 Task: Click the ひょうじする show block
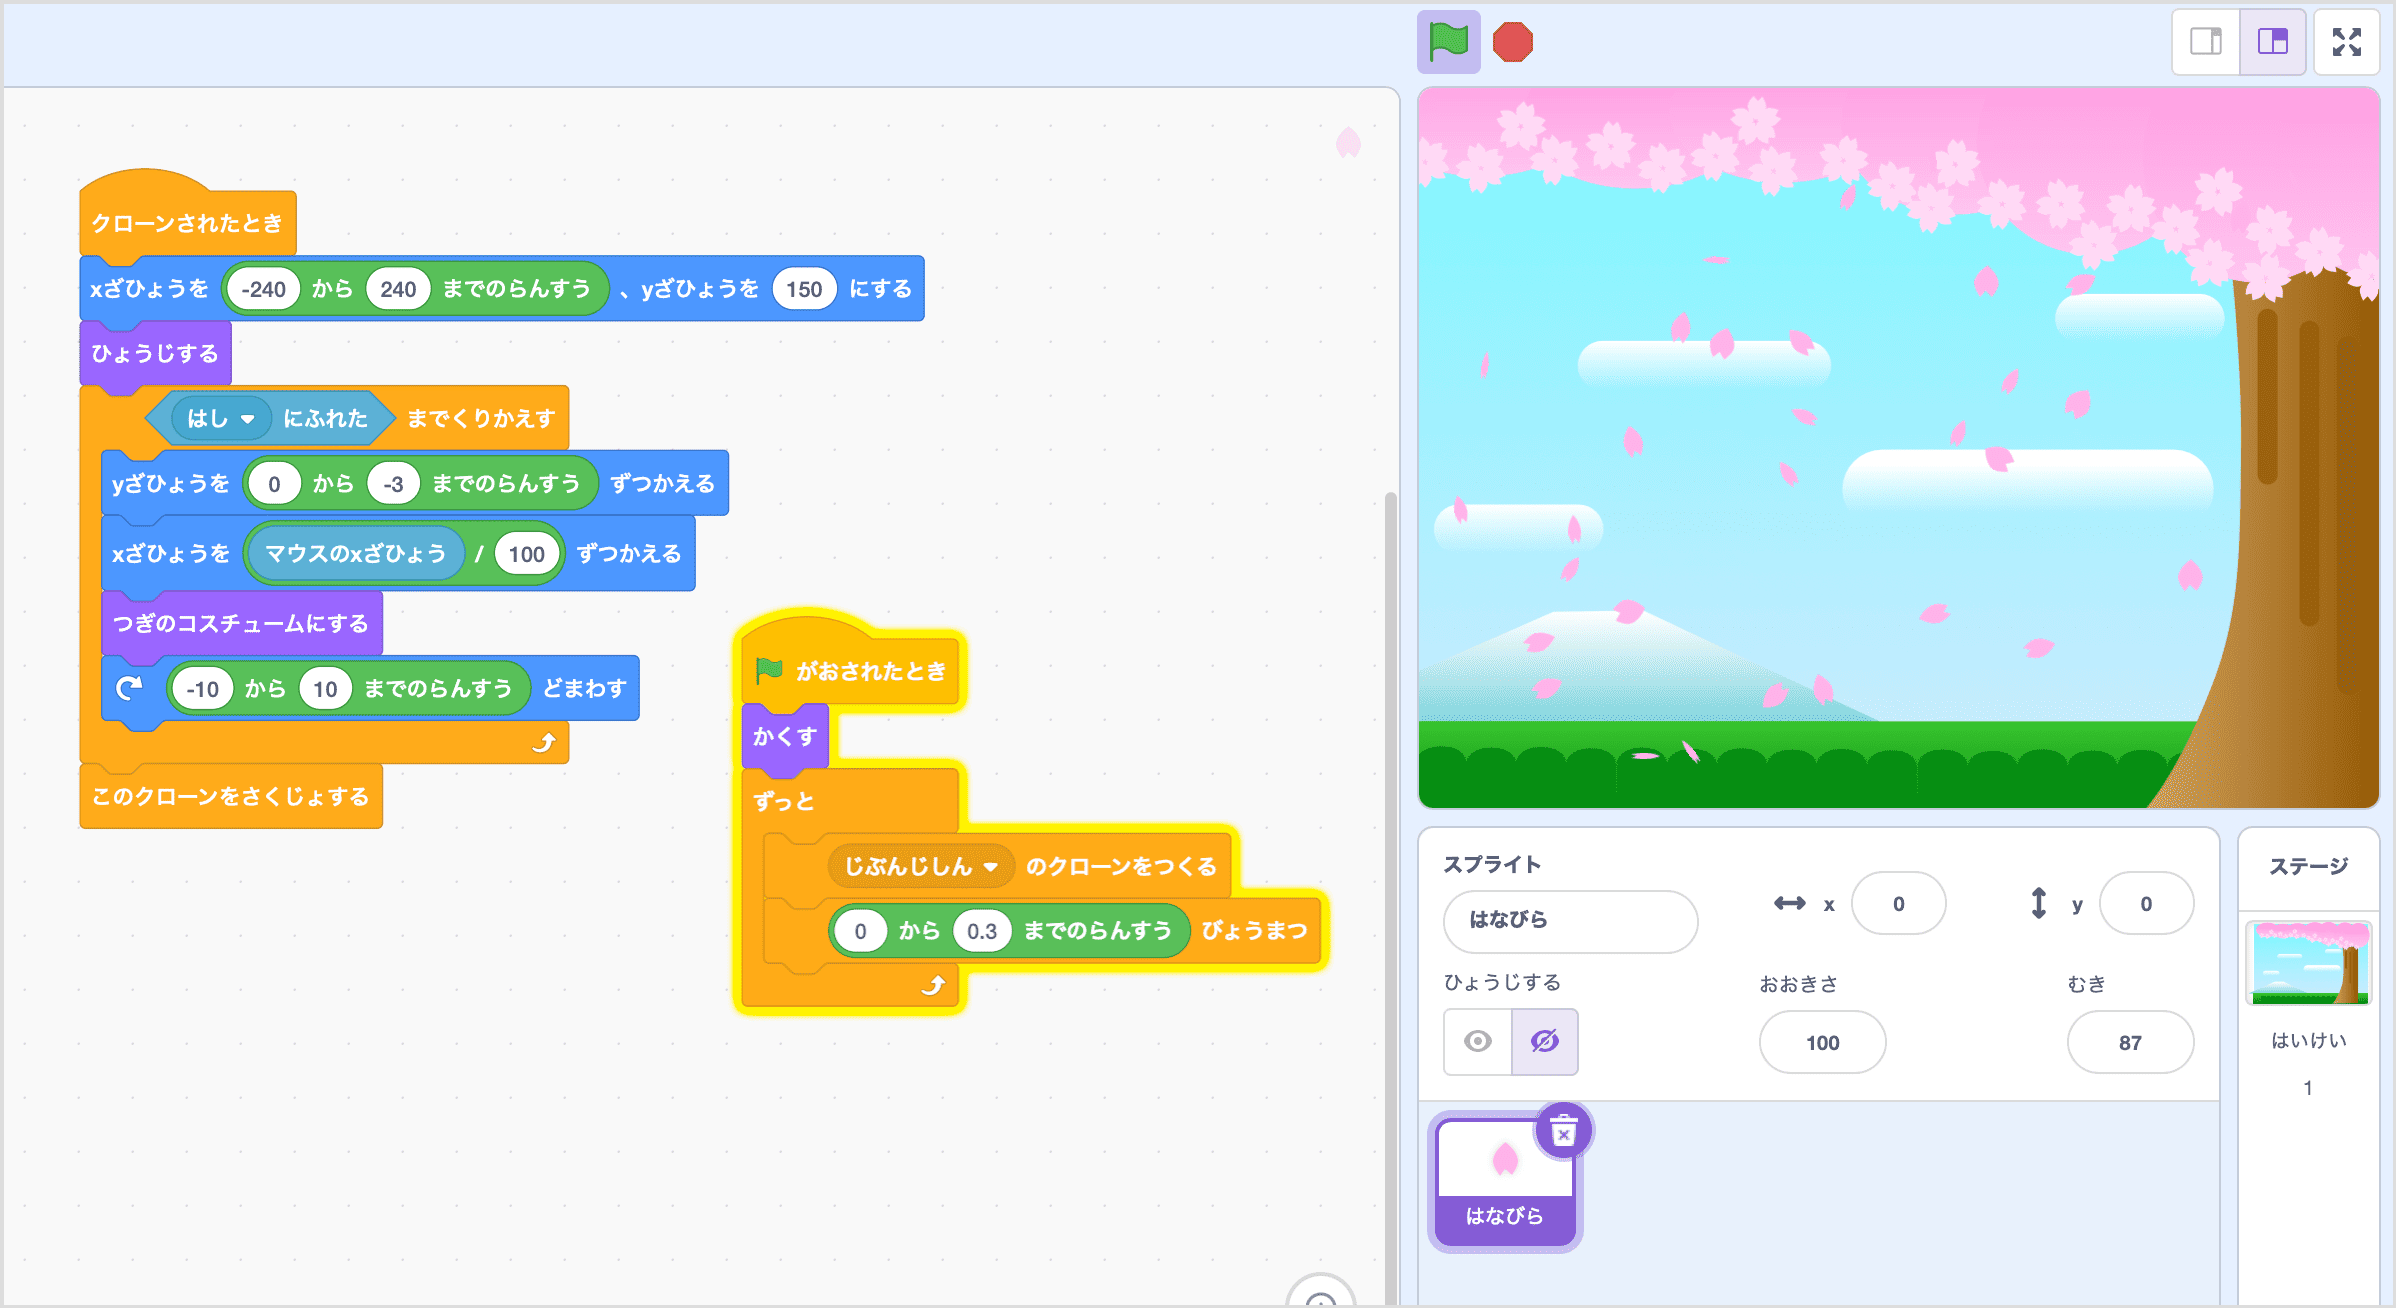pyautogui.click(x=155, y=353)
